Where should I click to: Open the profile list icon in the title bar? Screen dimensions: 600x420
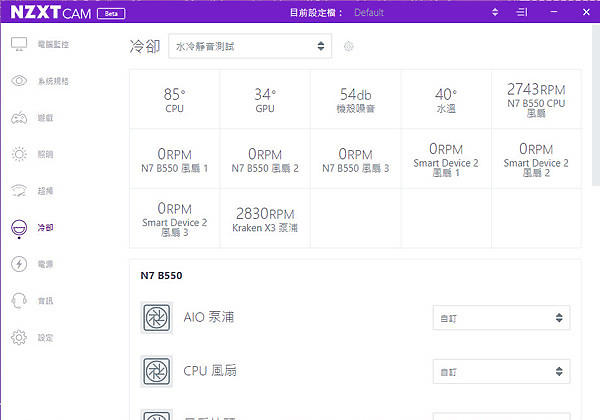point(522,12)
